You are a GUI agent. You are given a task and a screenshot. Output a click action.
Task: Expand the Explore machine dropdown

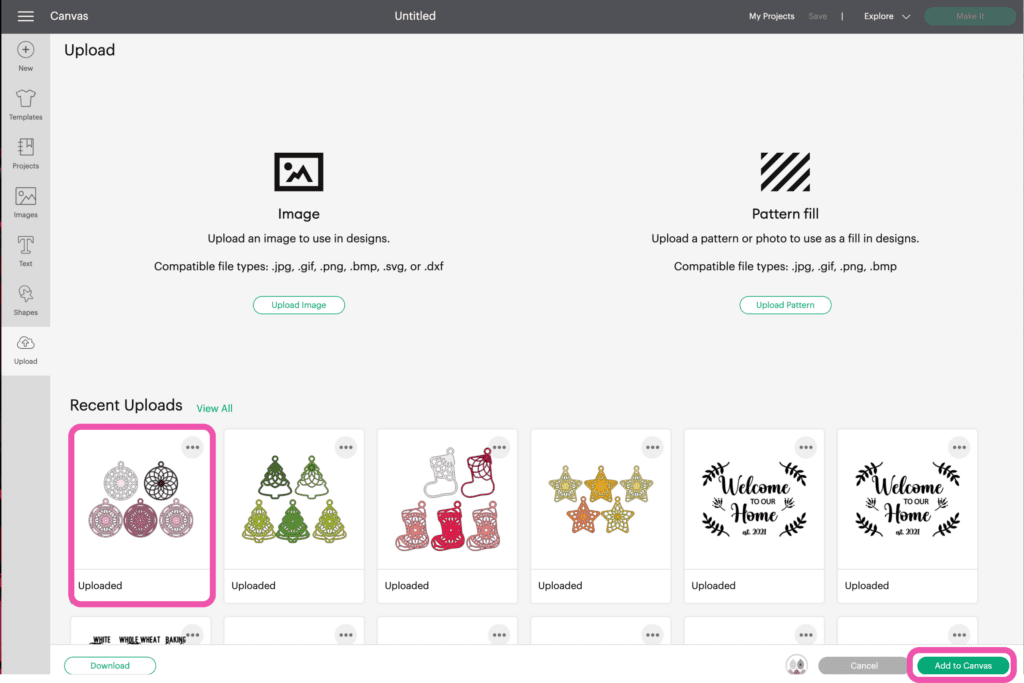click(886, 16)
